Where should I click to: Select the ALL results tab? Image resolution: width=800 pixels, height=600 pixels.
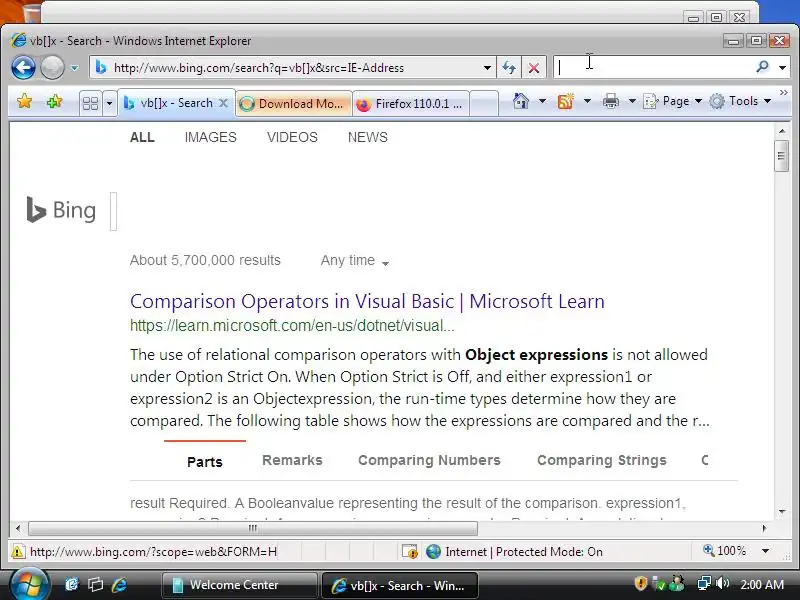click(142, 137)
